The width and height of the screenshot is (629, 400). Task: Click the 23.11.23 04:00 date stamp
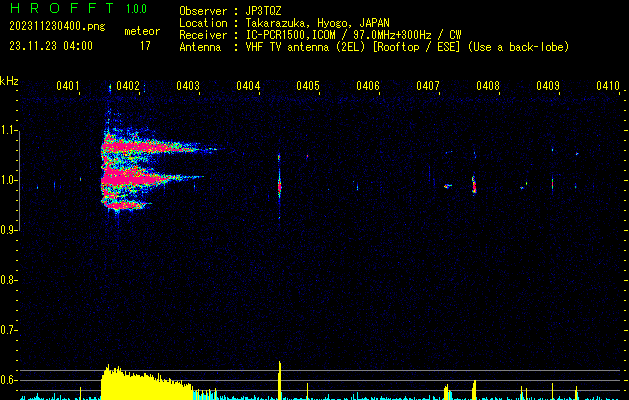click(x=51, y=46)
